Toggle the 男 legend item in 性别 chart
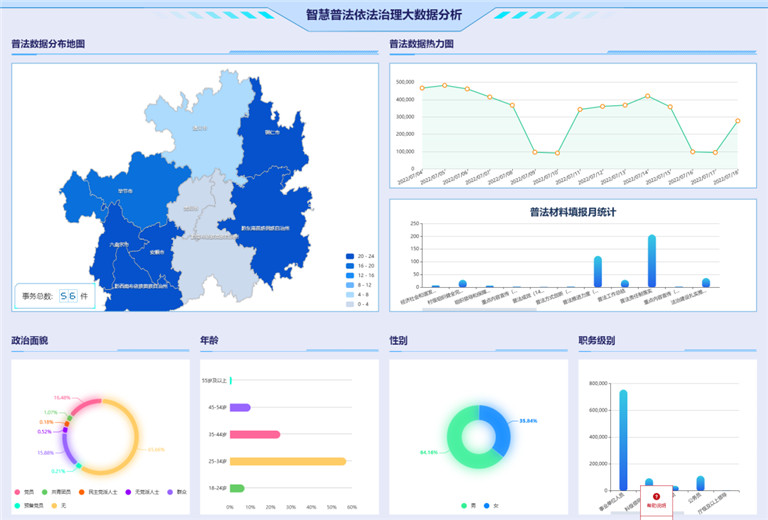The image size is (768, 520). point(468,505)
